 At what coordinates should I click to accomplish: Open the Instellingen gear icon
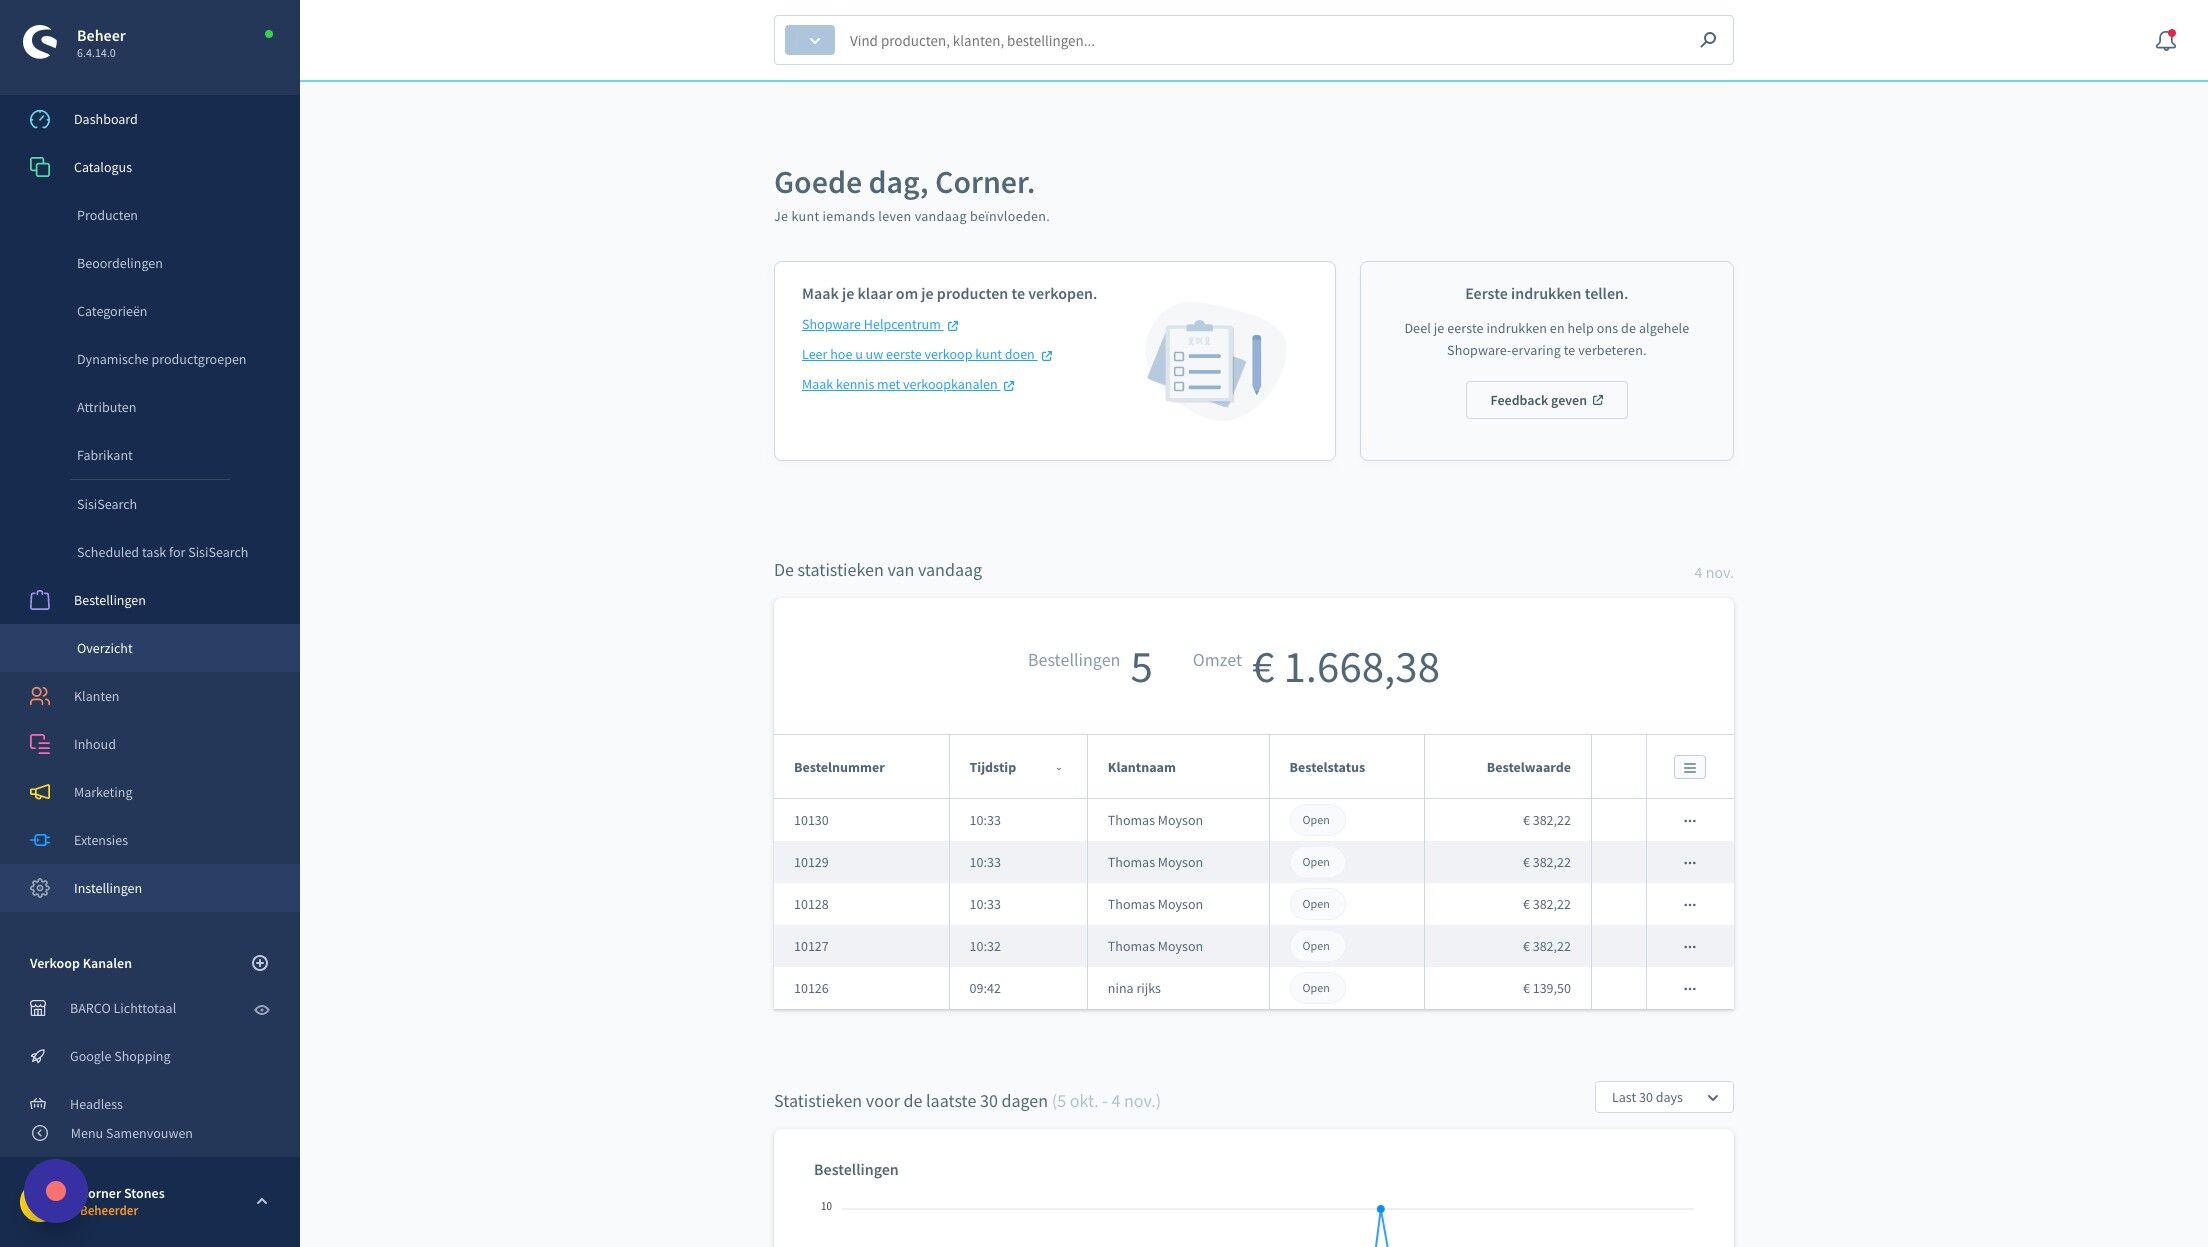pos(40,888)
